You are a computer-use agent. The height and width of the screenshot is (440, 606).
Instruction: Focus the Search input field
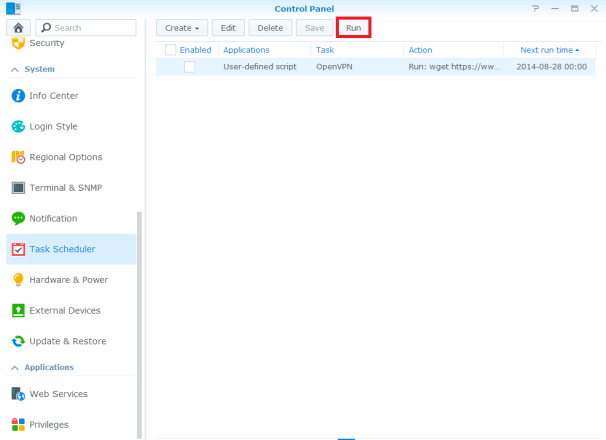(86, 28)
